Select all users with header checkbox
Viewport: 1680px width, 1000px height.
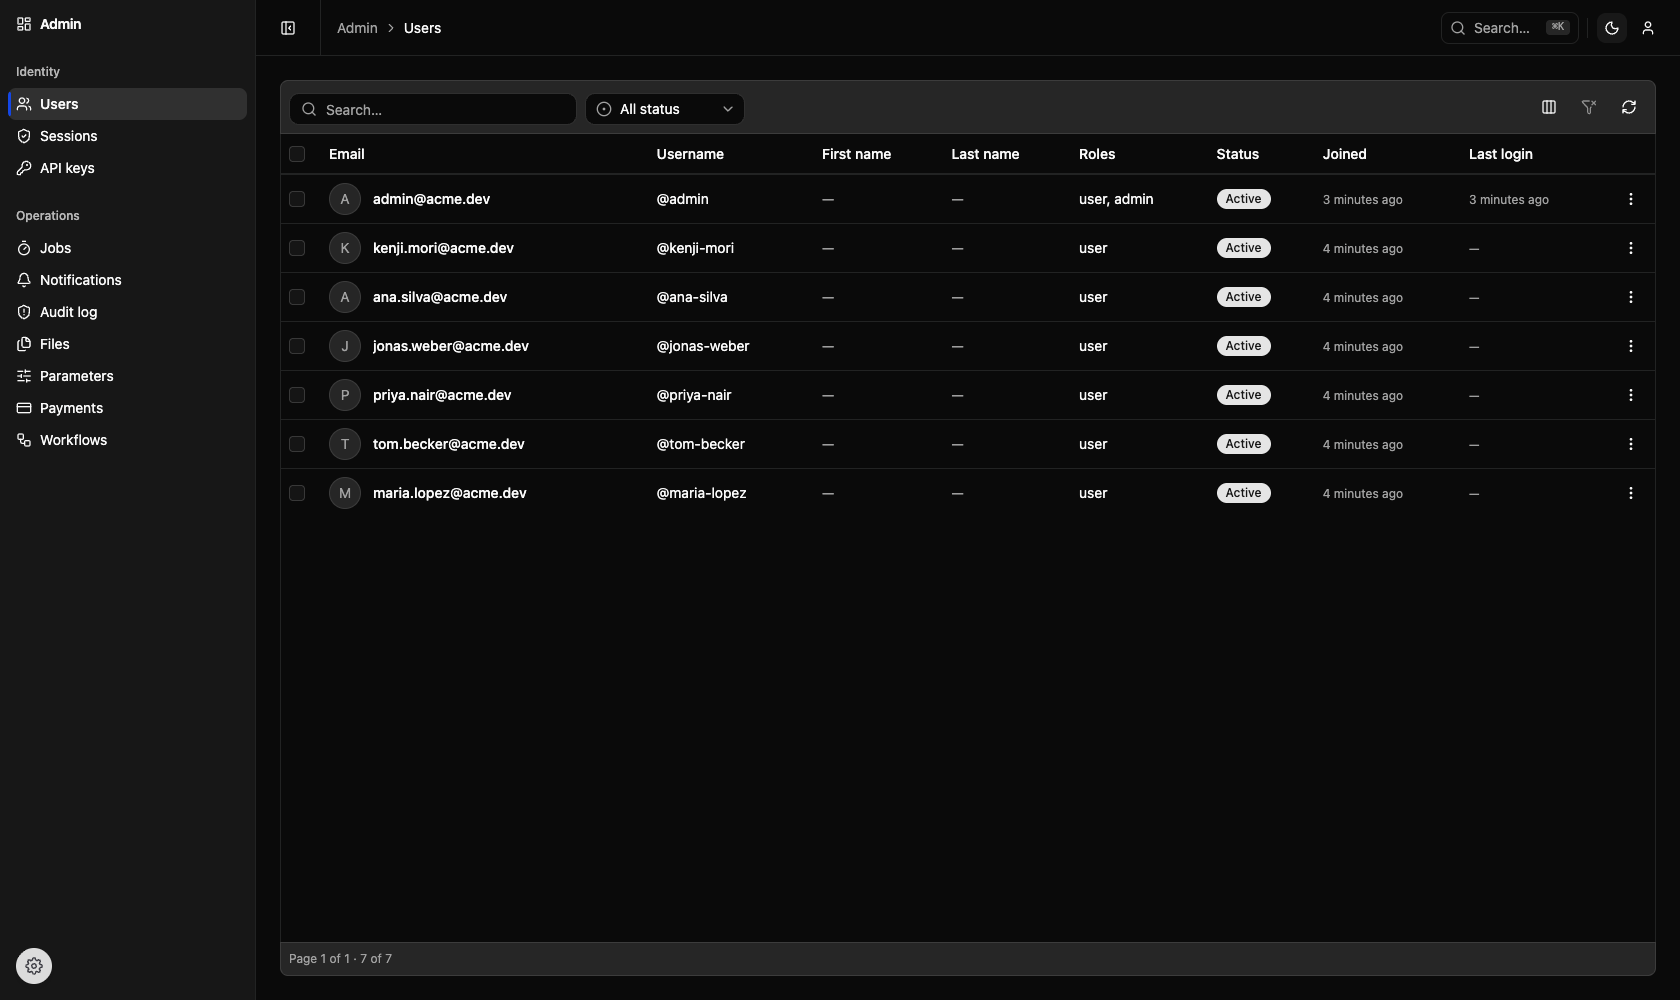tap(297, 154)
